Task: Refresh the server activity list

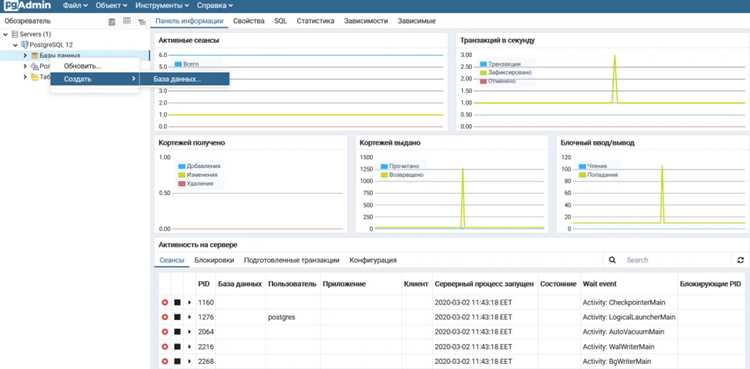Action: tap(741, 260)
